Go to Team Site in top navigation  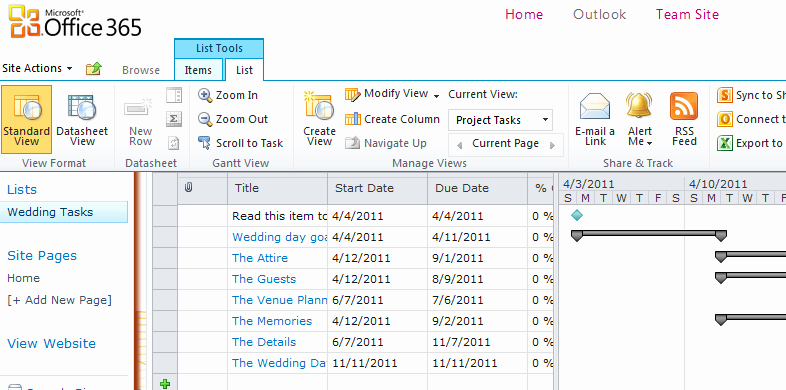tap(687, 15)
